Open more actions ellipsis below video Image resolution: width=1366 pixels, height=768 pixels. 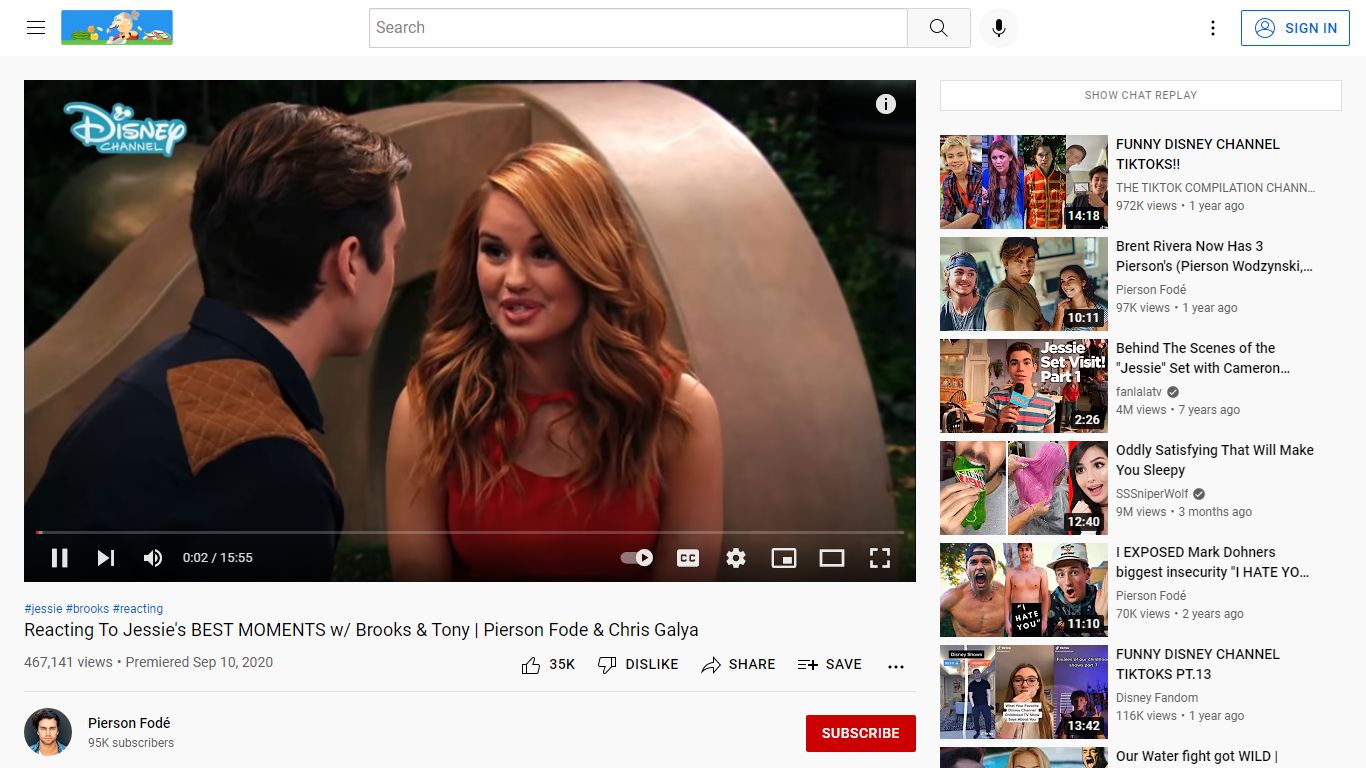(896, 666)
